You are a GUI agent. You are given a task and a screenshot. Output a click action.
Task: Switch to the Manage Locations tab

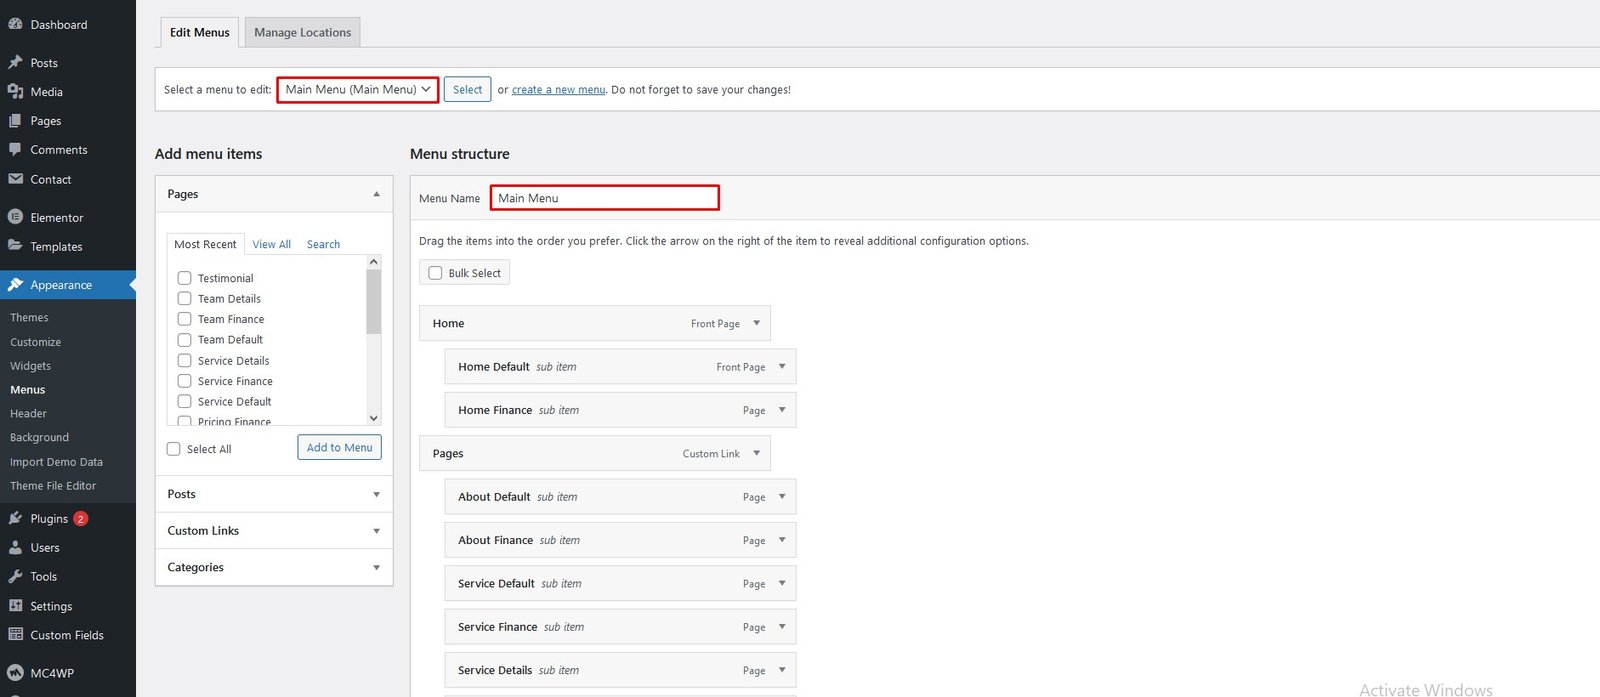(x=302, y=32)
